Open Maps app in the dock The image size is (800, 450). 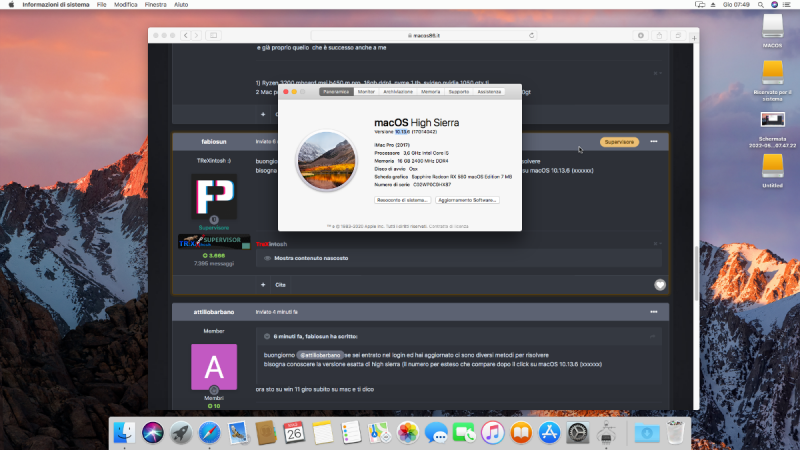tap(379, 433)
